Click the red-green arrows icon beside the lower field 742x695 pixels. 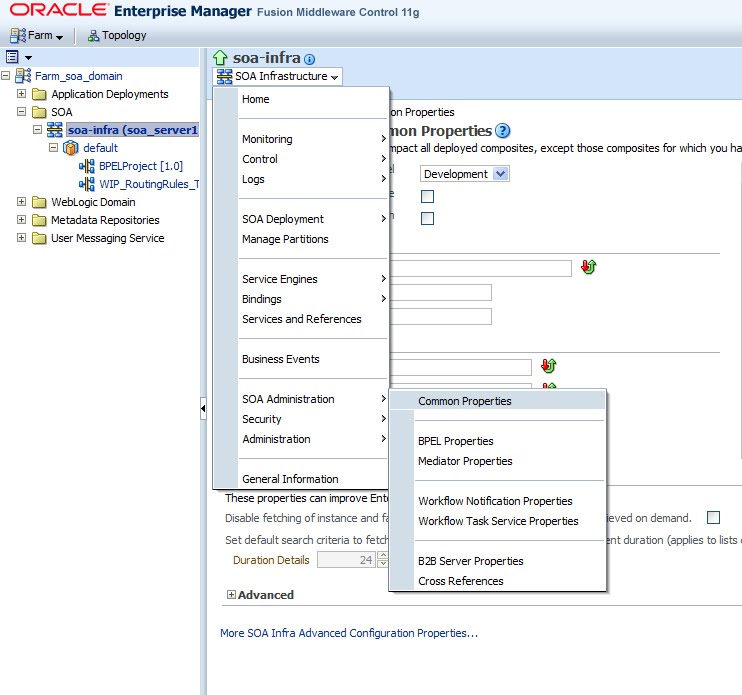[549, 365]
